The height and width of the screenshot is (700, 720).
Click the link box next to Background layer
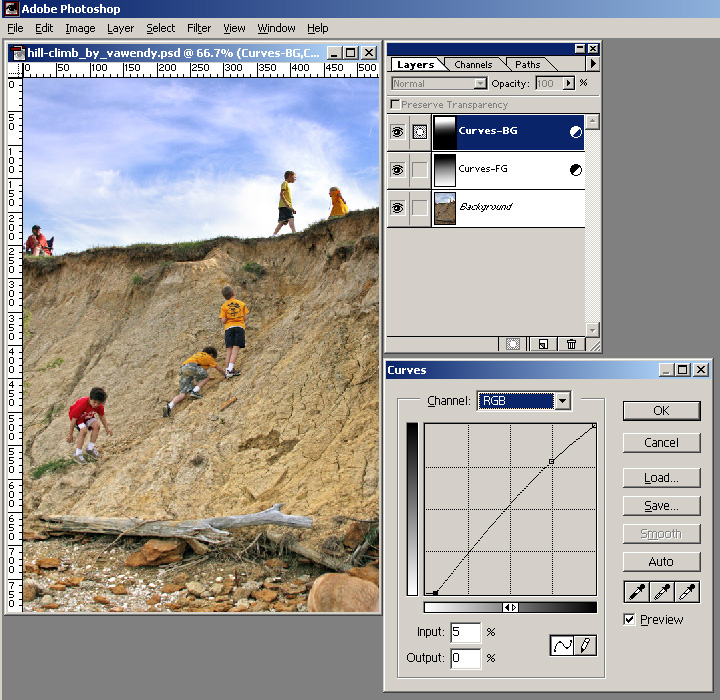click(419, 208)
